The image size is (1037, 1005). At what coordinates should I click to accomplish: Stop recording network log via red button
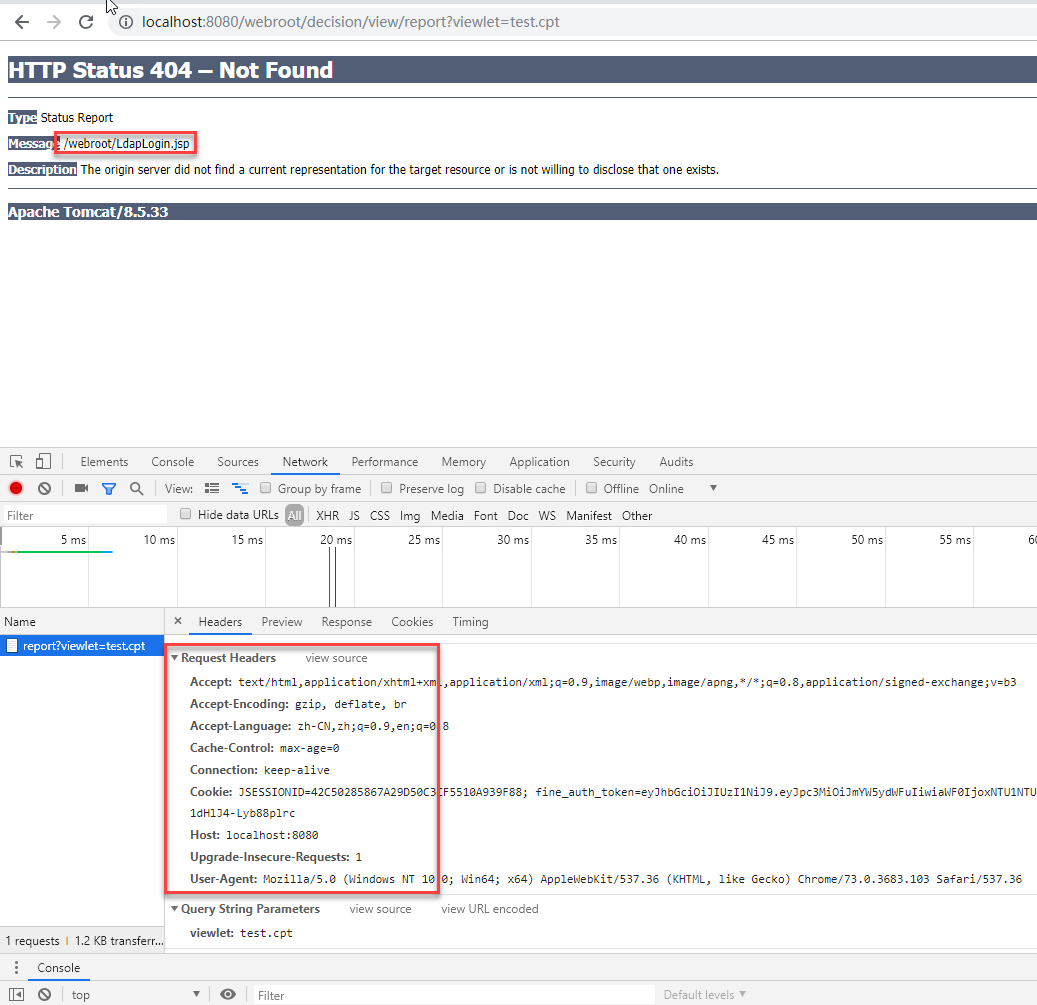[16, 489]
